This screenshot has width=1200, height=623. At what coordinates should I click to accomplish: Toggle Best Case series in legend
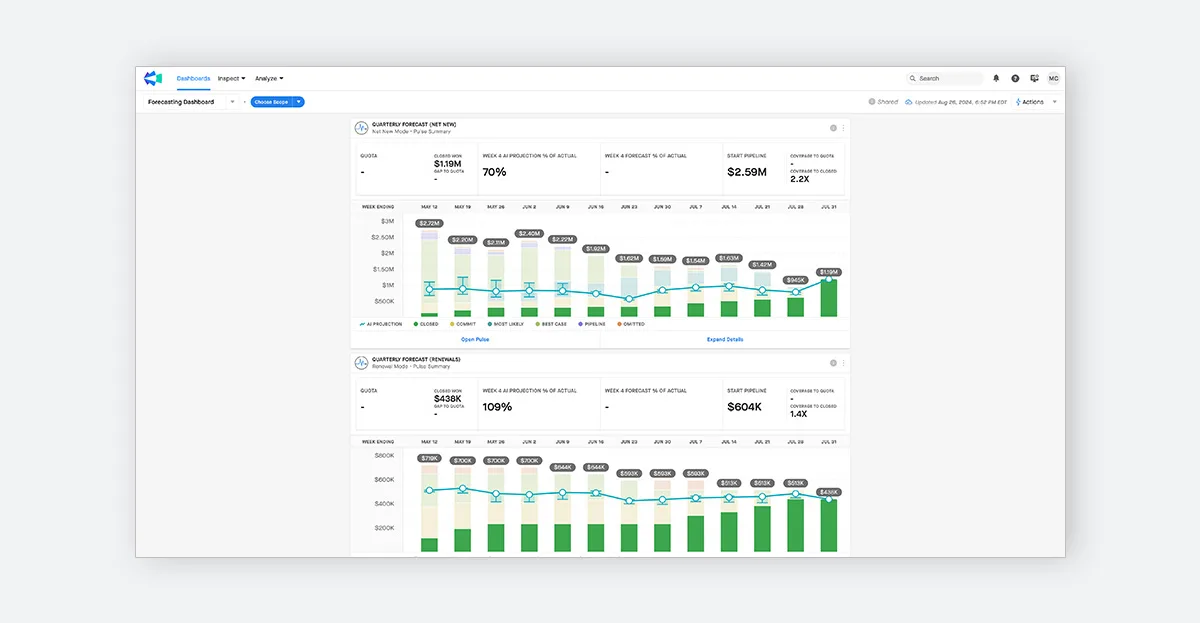552,324
